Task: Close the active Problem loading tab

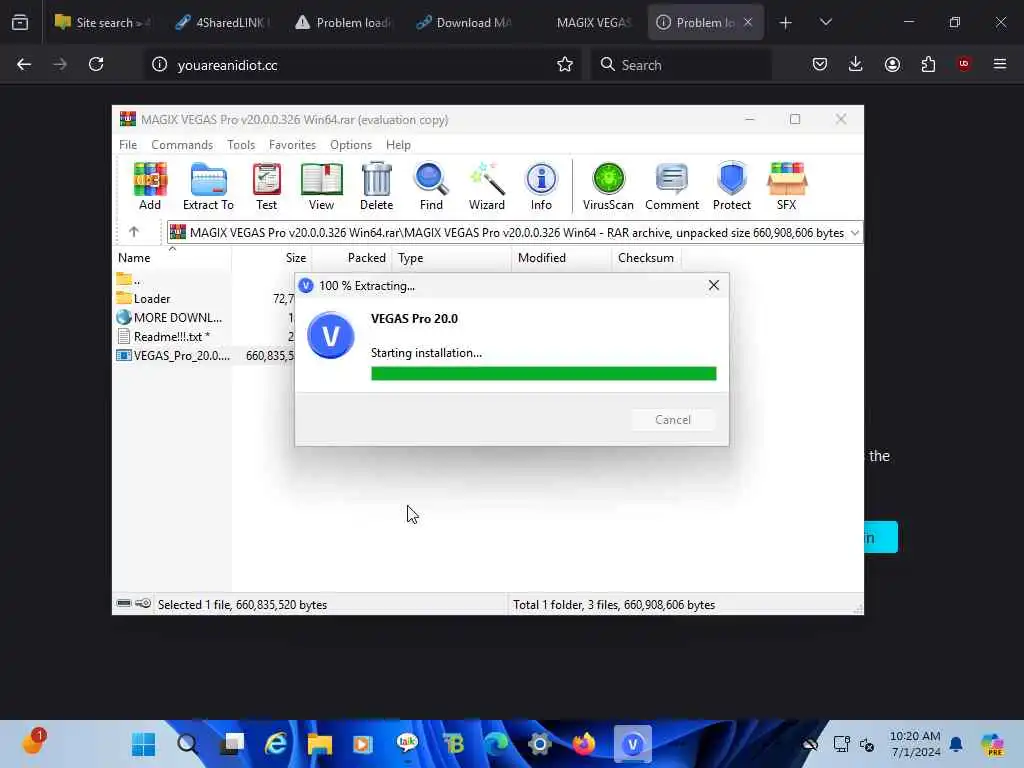Action: [748, 23]
